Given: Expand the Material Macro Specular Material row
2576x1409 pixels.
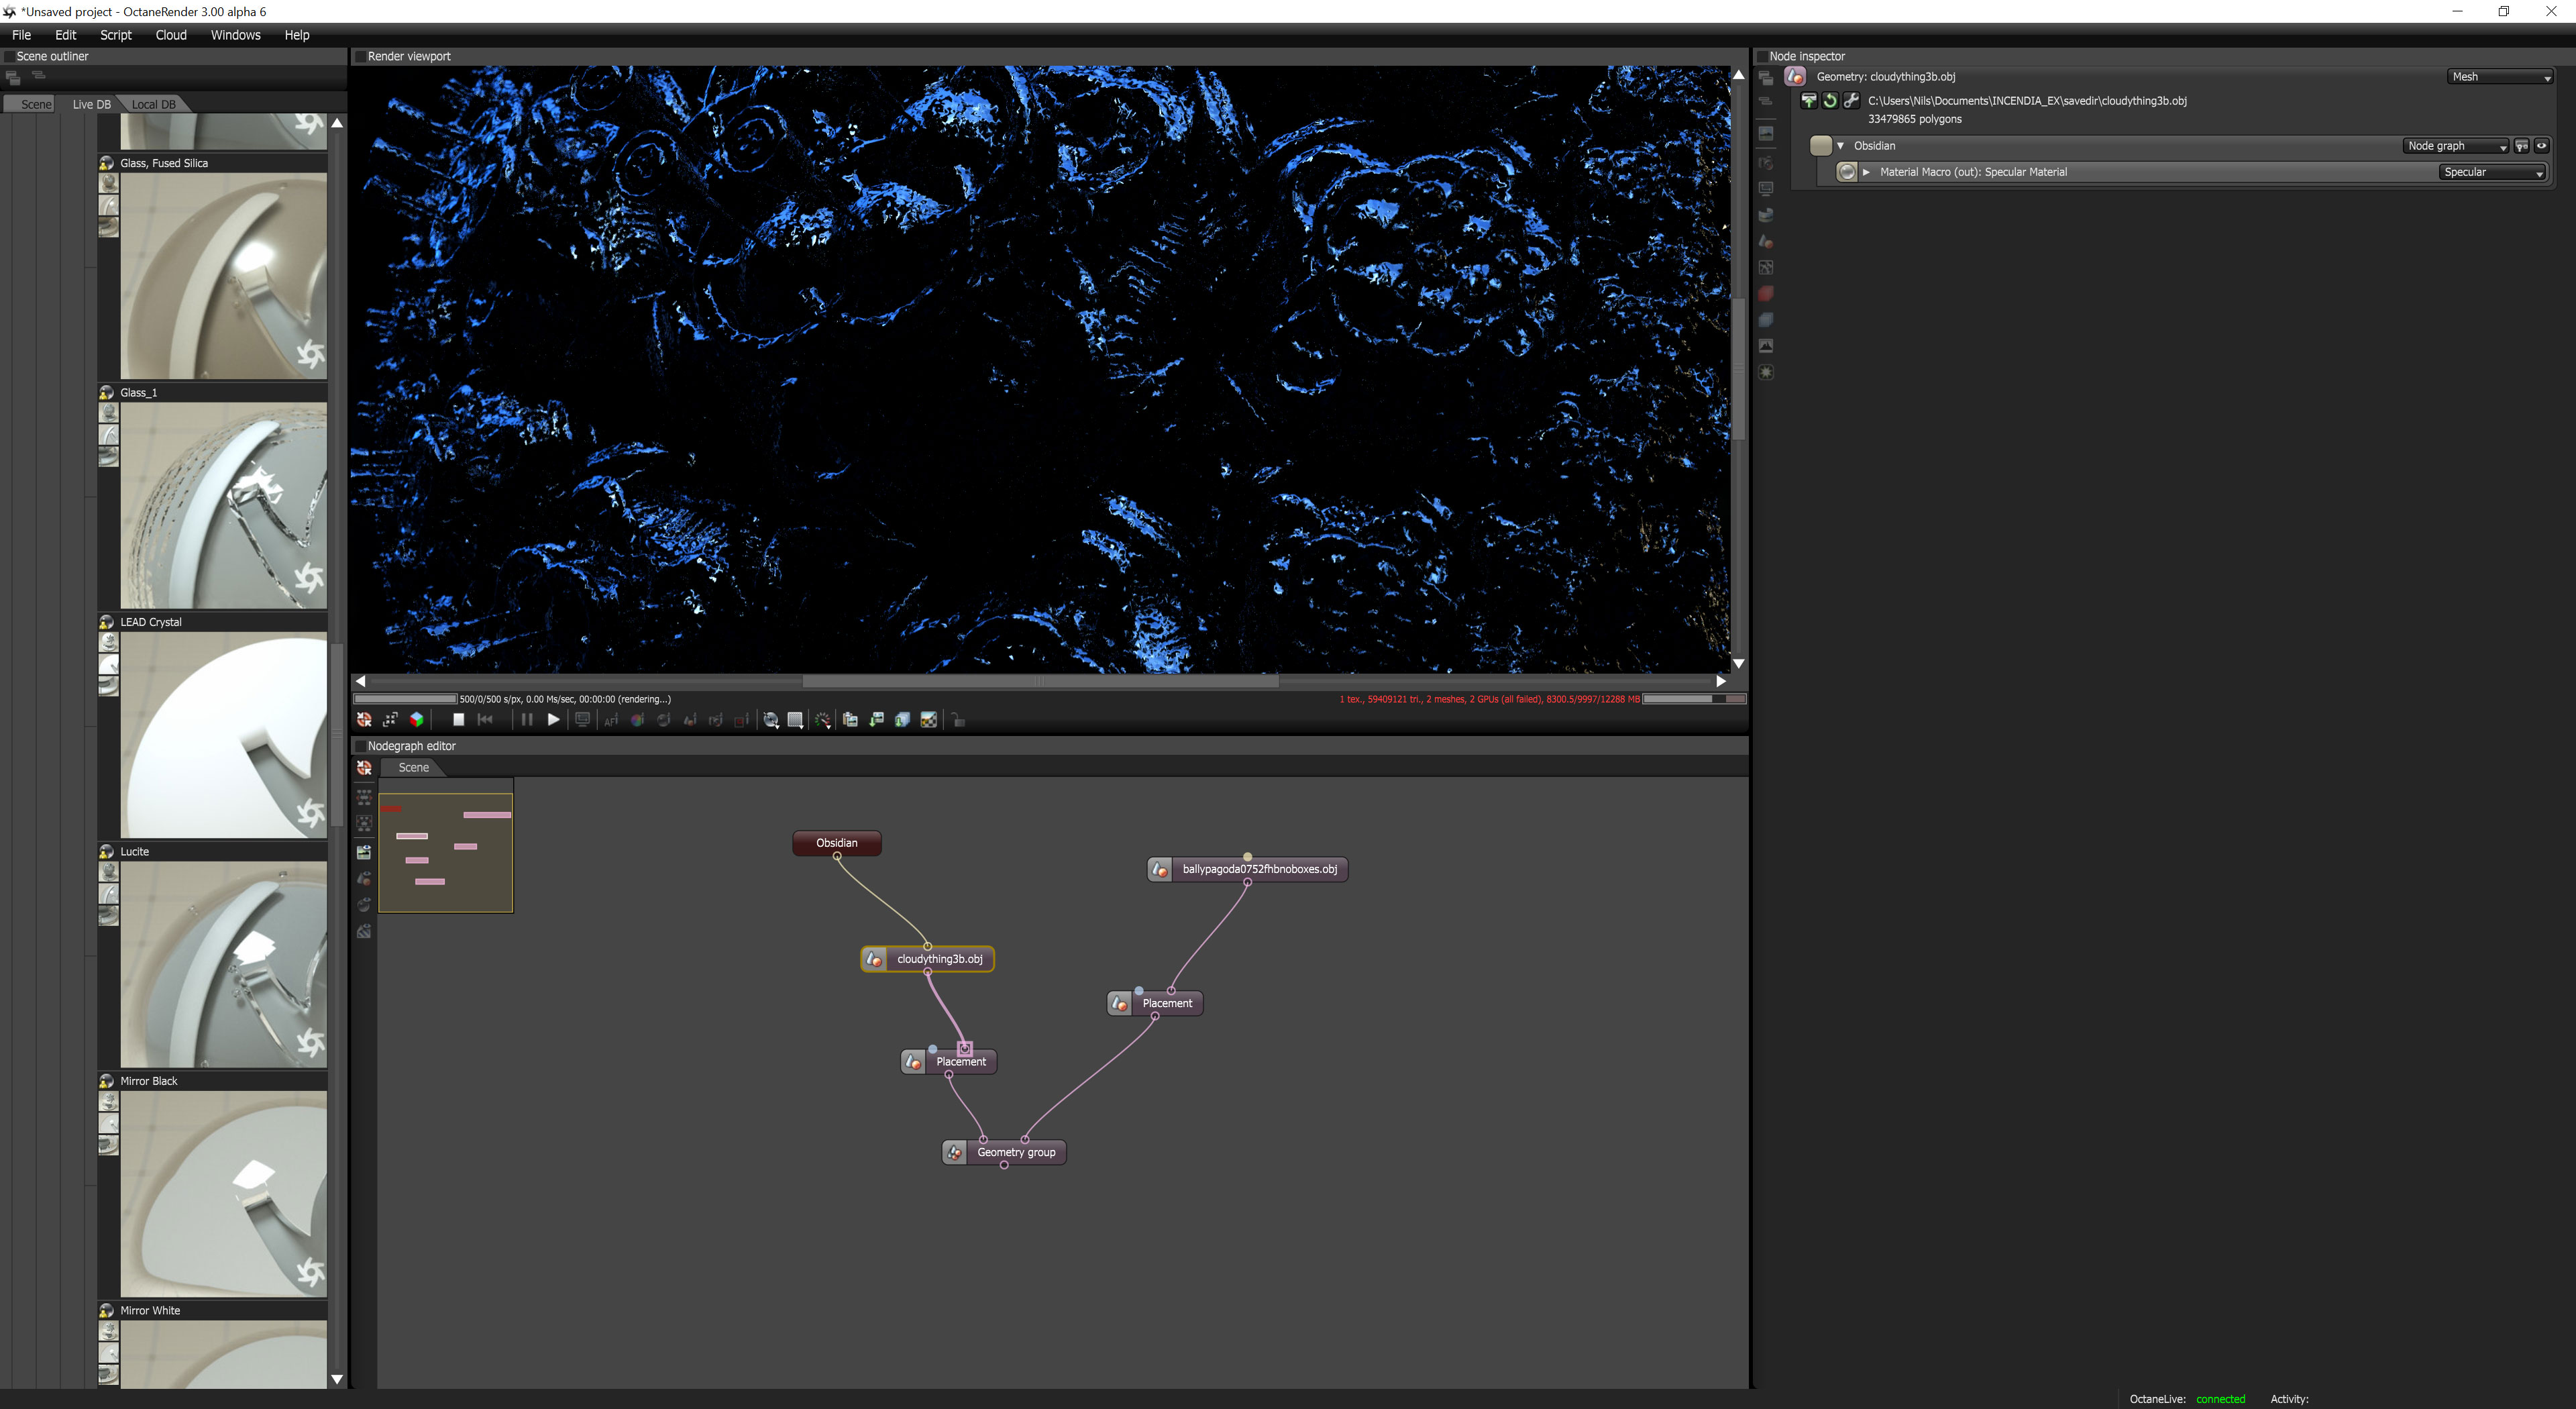Looking at the screenshot, I should click(x=1866, y=172).
